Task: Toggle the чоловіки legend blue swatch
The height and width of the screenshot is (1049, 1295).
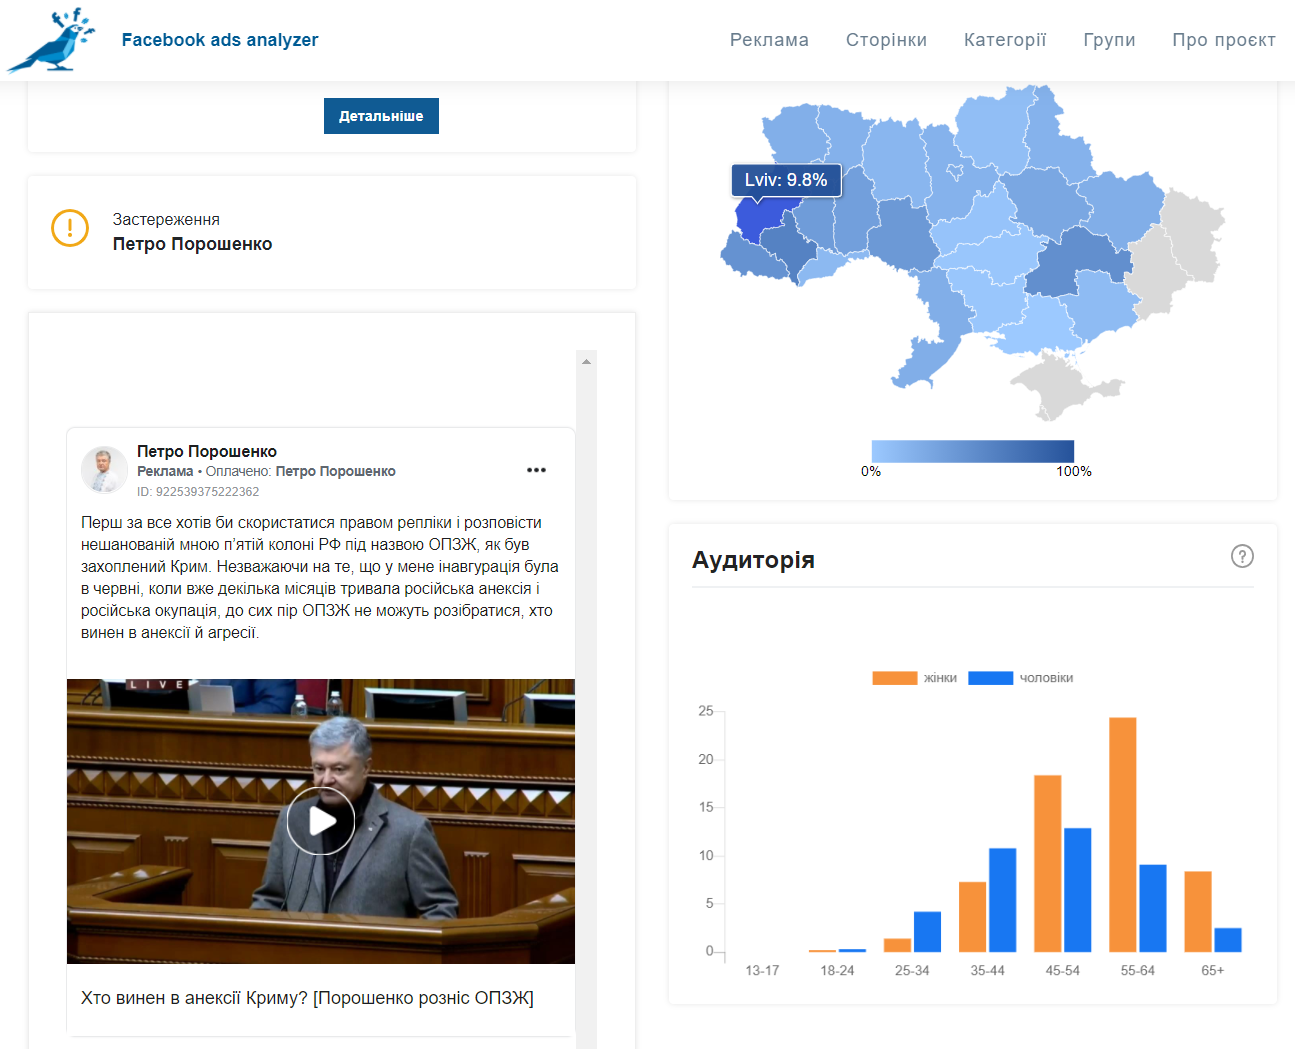Action: [x=991, y=678]
